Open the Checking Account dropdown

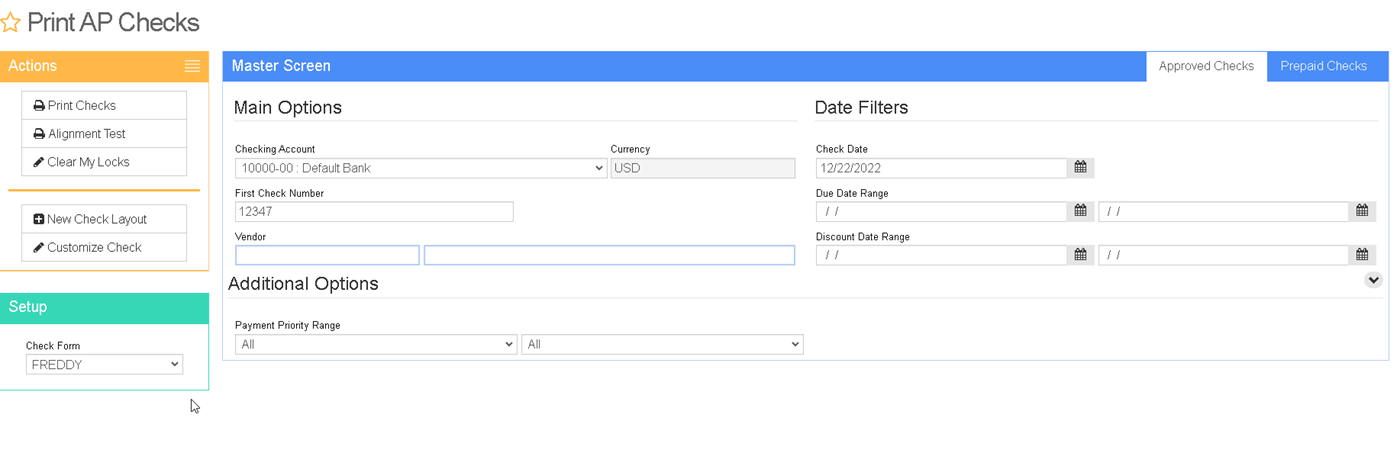click(421, 168)
